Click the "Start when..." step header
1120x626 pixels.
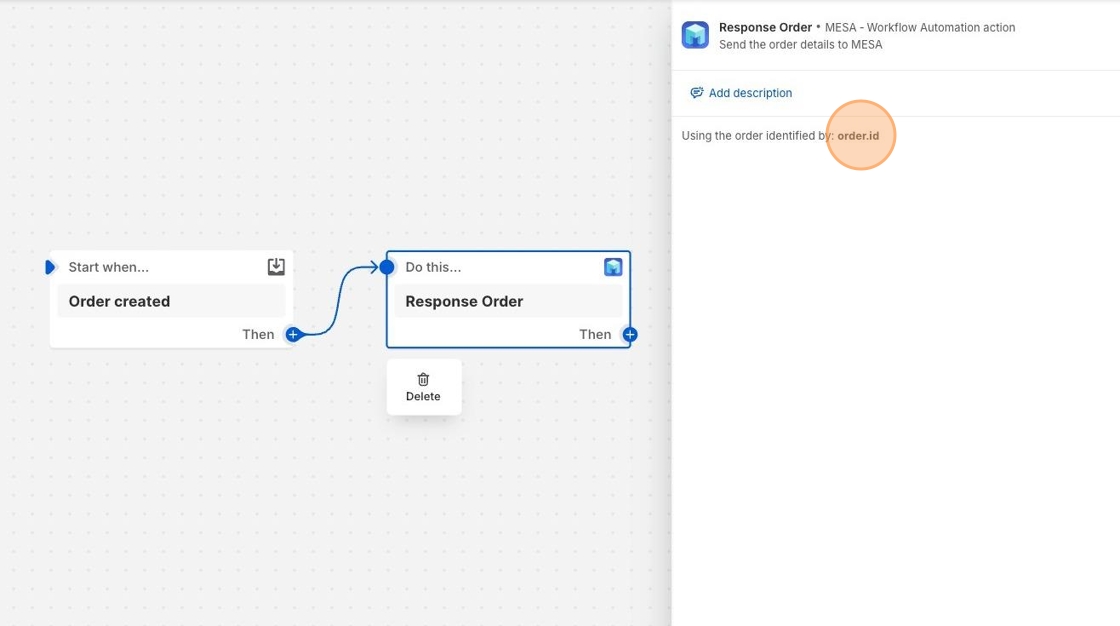pos(108,267)
